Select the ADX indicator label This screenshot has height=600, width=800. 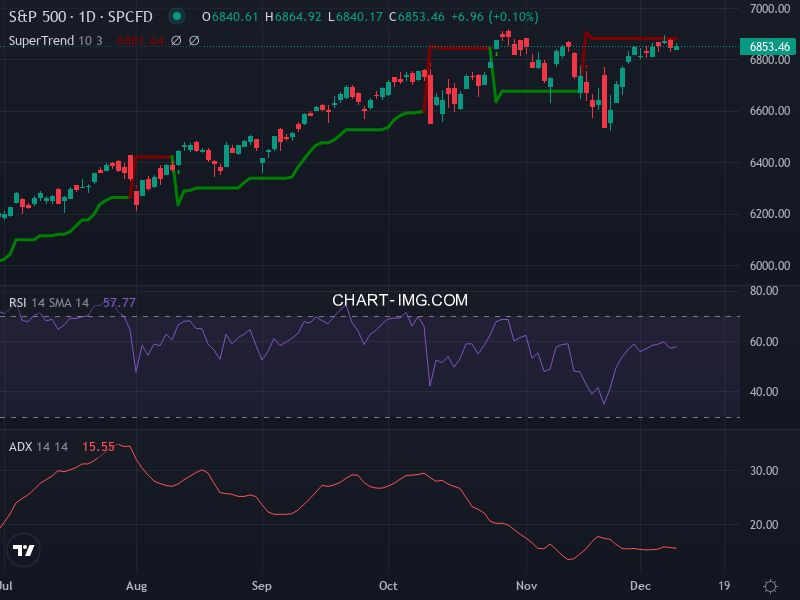pos(20,447)
